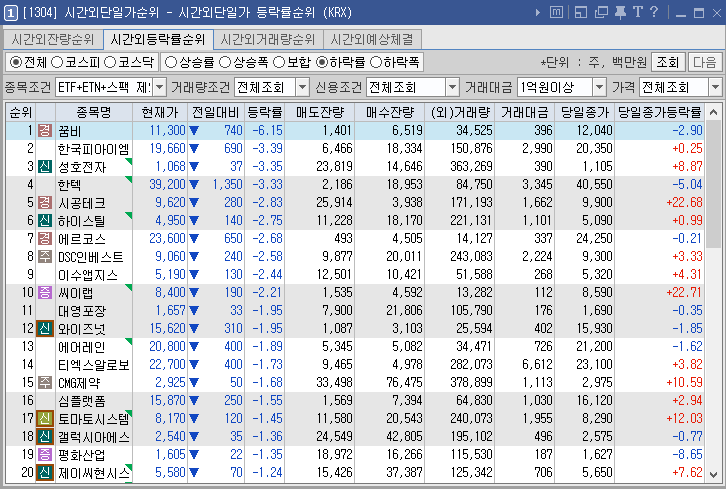Screen dimensions: 726x489
Task: Select the 하락폭 radio button
Action: coord(376,62)
